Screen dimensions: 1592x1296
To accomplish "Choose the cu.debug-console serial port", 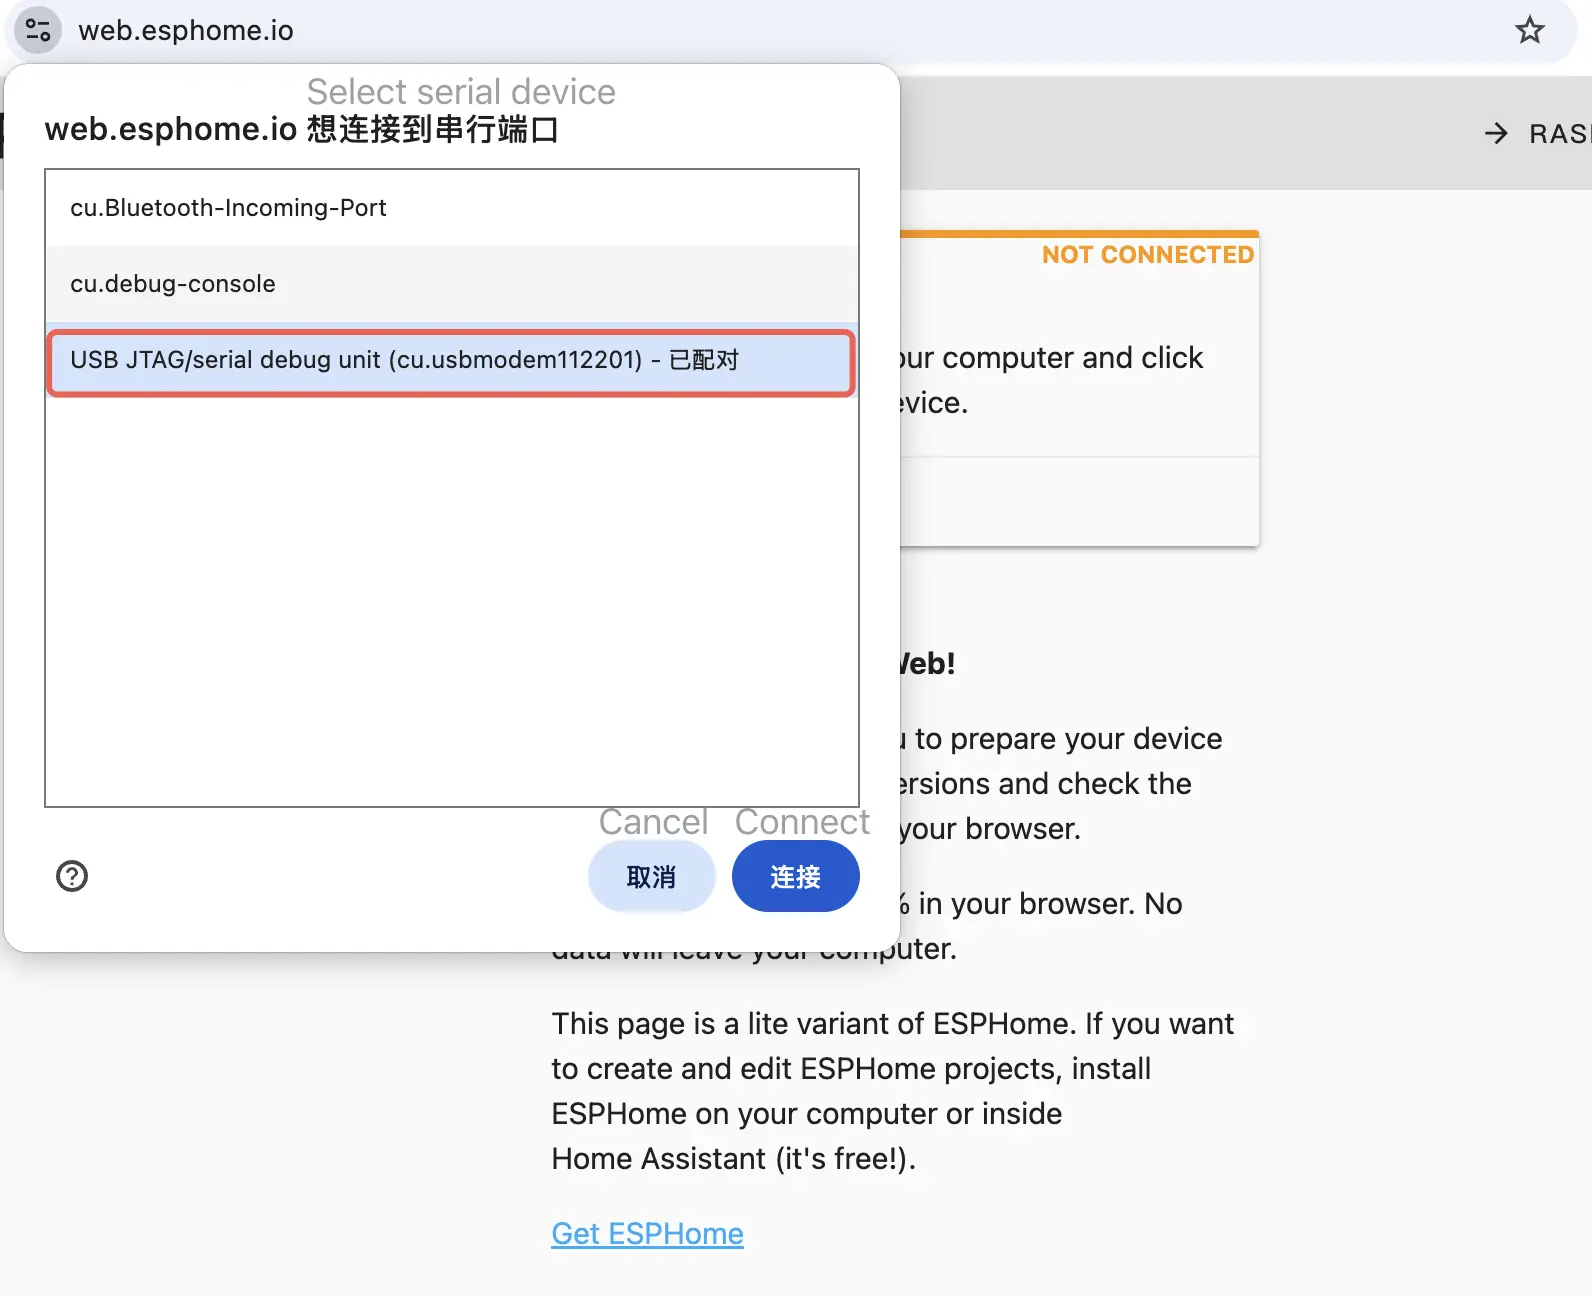I will tap(172, 284).
